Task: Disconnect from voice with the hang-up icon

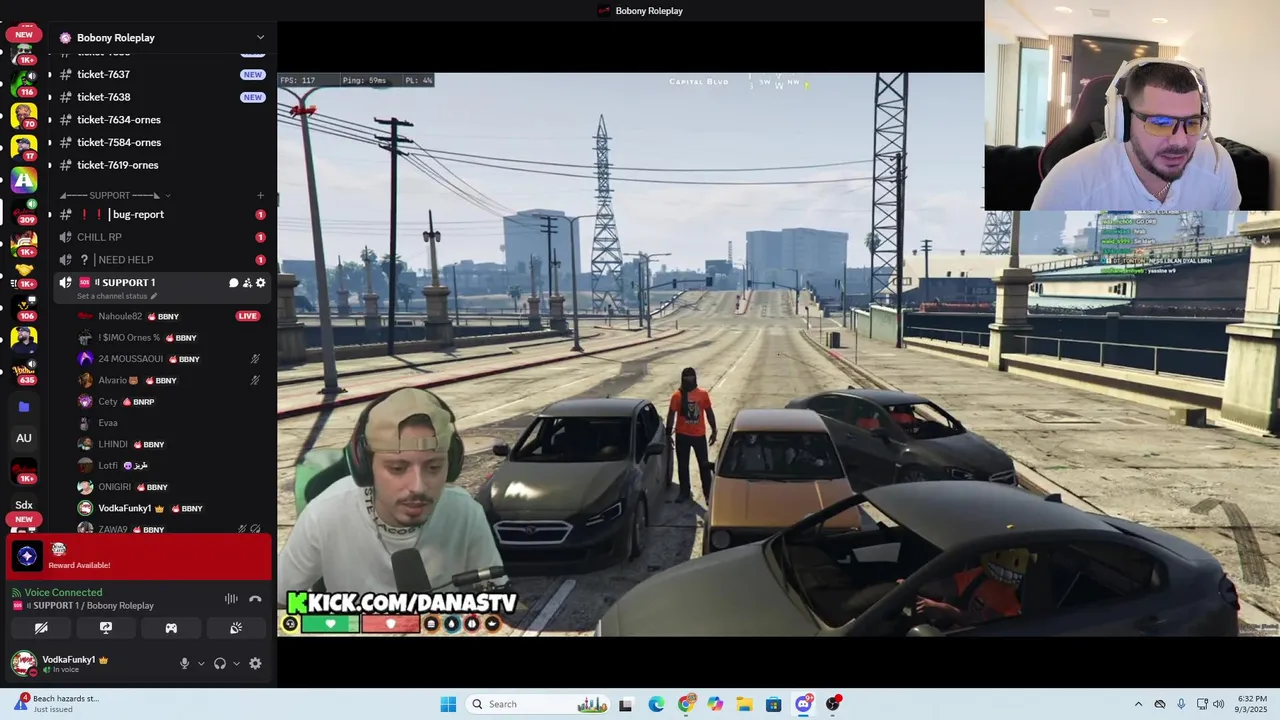Action: [255, 599]
